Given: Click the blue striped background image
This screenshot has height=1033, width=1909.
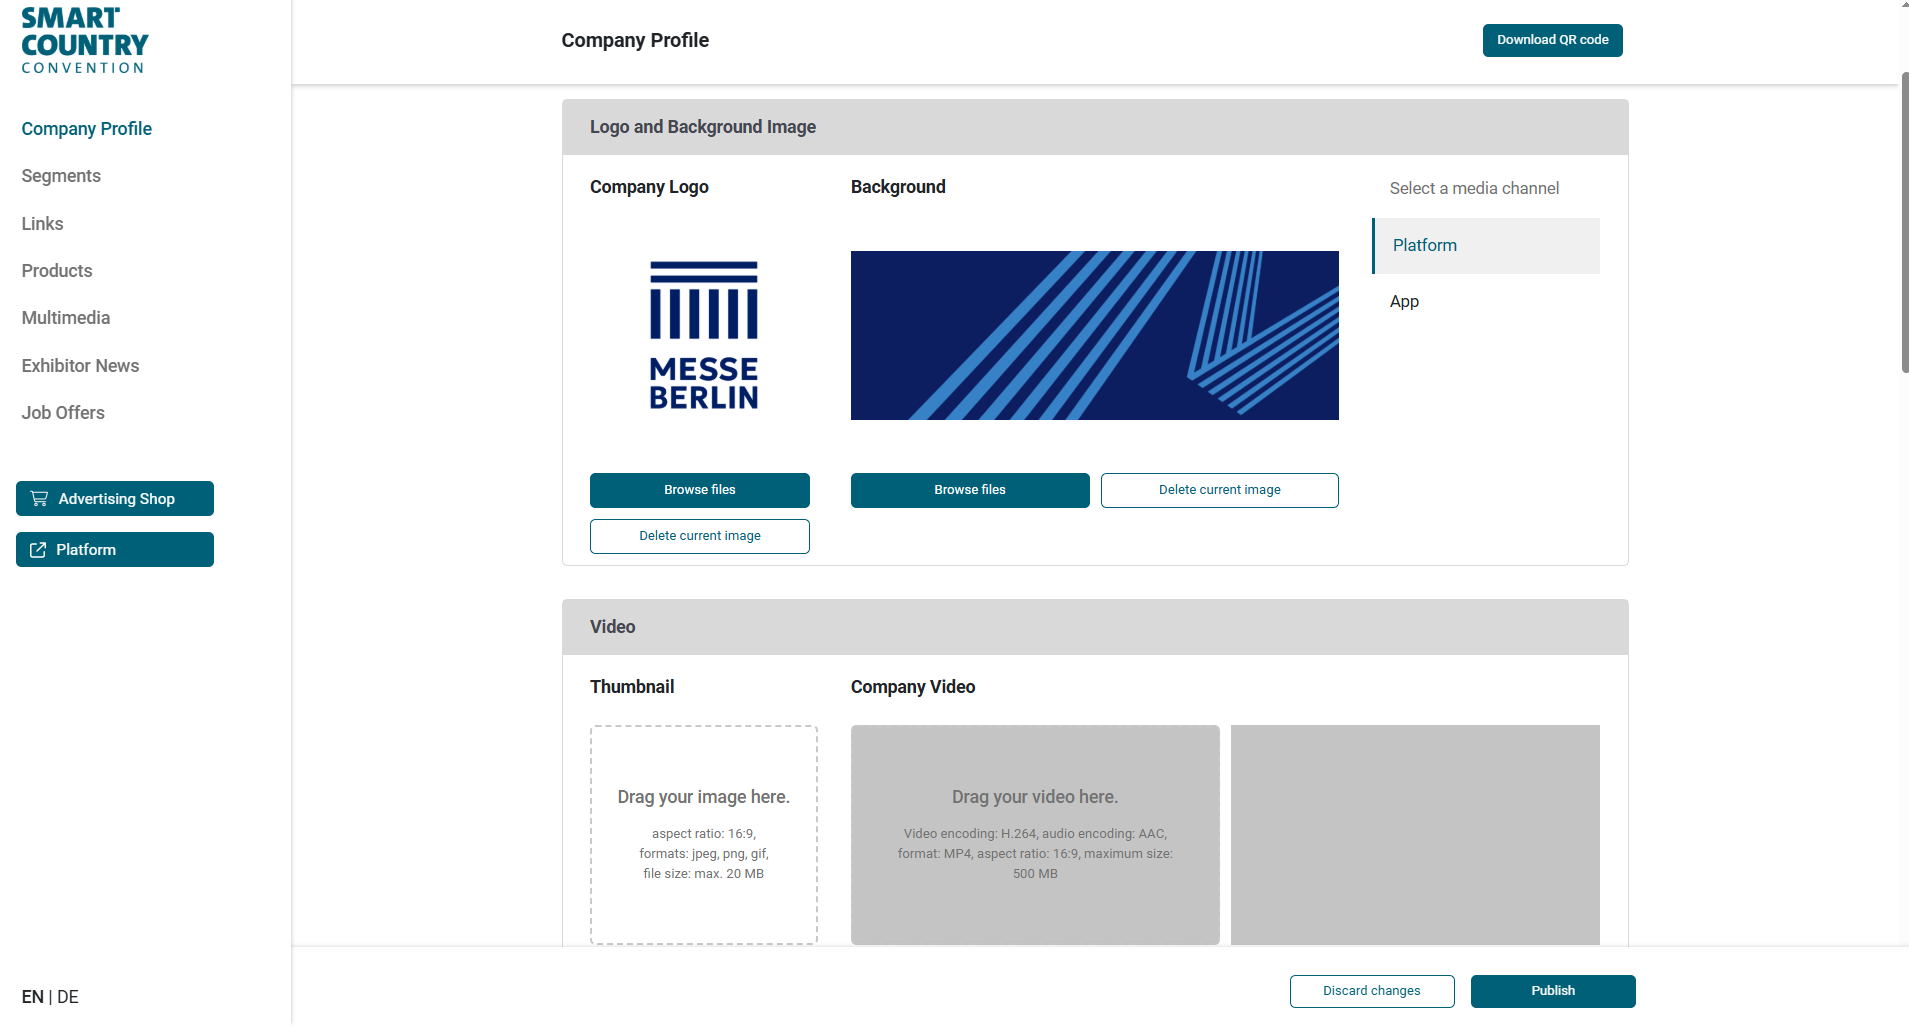Looking at the screenshot, I should (1095, 335).
